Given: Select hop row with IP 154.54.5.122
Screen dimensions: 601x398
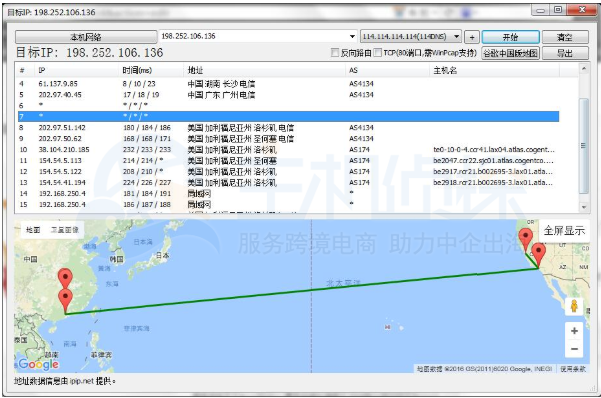Looking at the screenshot, I should 288,171.
